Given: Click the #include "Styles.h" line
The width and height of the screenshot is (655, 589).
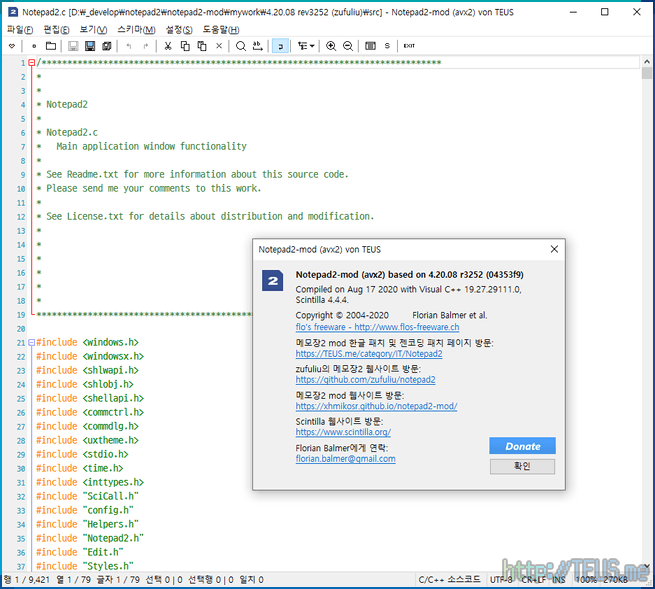Looking at the screenshot, I should [85, 566].
